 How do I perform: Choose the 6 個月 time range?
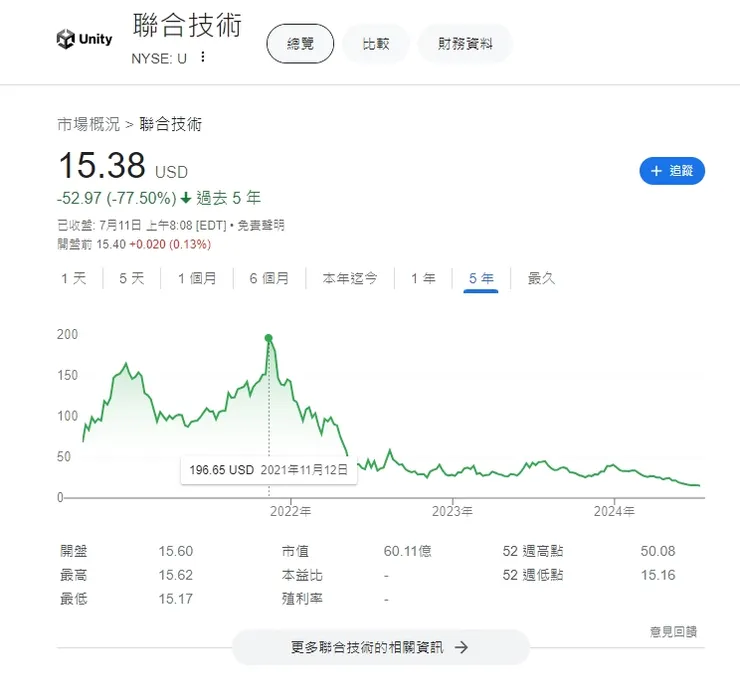point(269,278)
